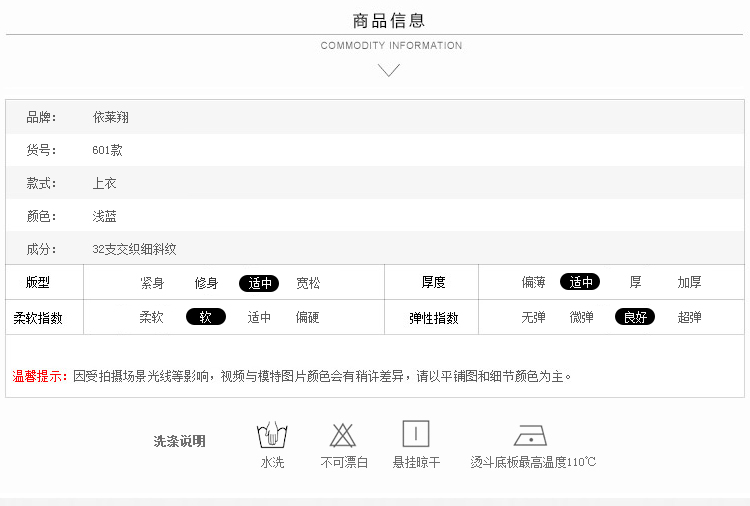Viewport: 750px width, 506px height.
Task: Select highlighted 良好 elasticity option
Action: 635,317
